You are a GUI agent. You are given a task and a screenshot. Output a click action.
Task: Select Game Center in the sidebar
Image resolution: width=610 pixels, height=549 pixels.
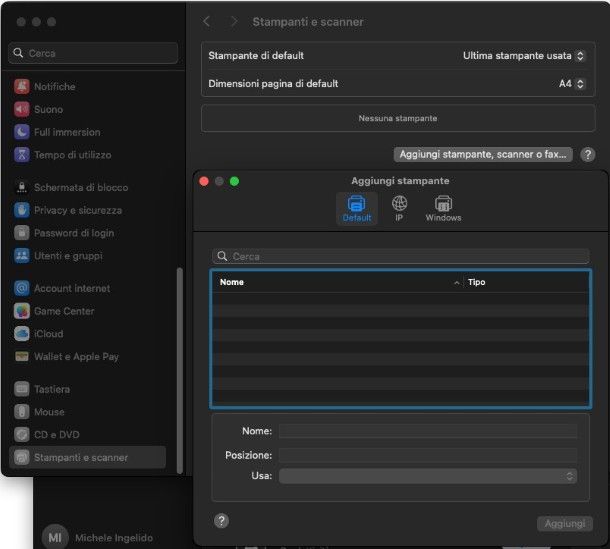click(64, 311)
